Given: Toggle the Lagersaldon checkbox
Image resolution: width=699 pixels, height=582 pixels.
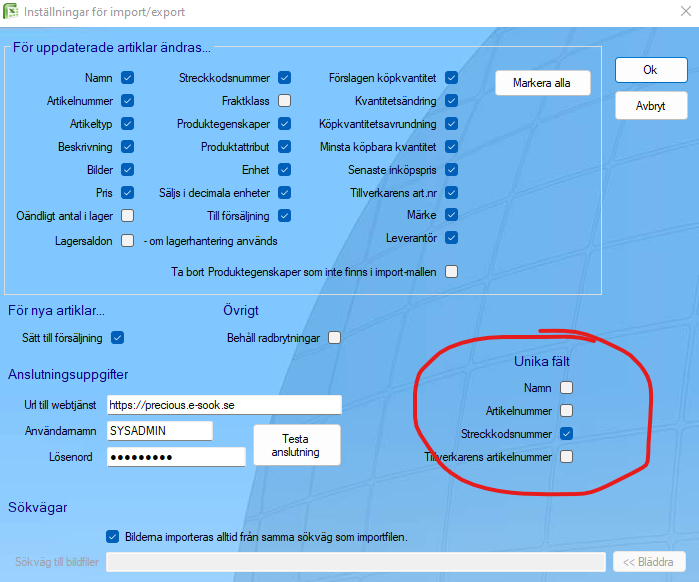Looking at the screenshot, I should click(127, 241).
